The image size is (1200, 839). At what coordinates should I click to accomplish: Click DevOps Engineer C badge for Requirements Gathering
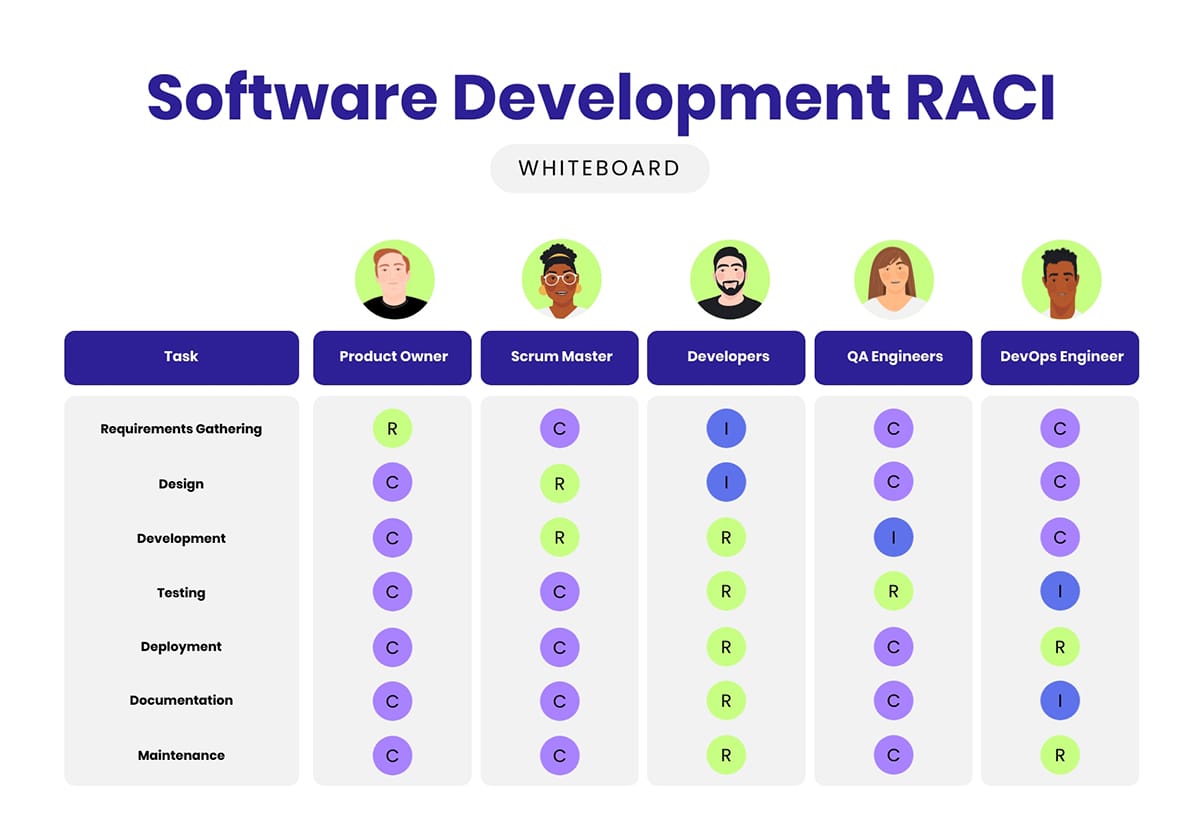(1060, 429)
